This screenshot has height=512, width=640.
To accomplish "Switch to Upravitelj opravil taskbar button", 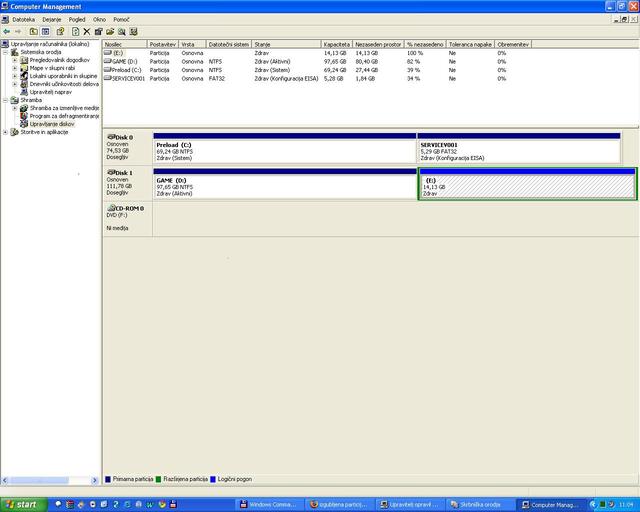I will [409, 505].
